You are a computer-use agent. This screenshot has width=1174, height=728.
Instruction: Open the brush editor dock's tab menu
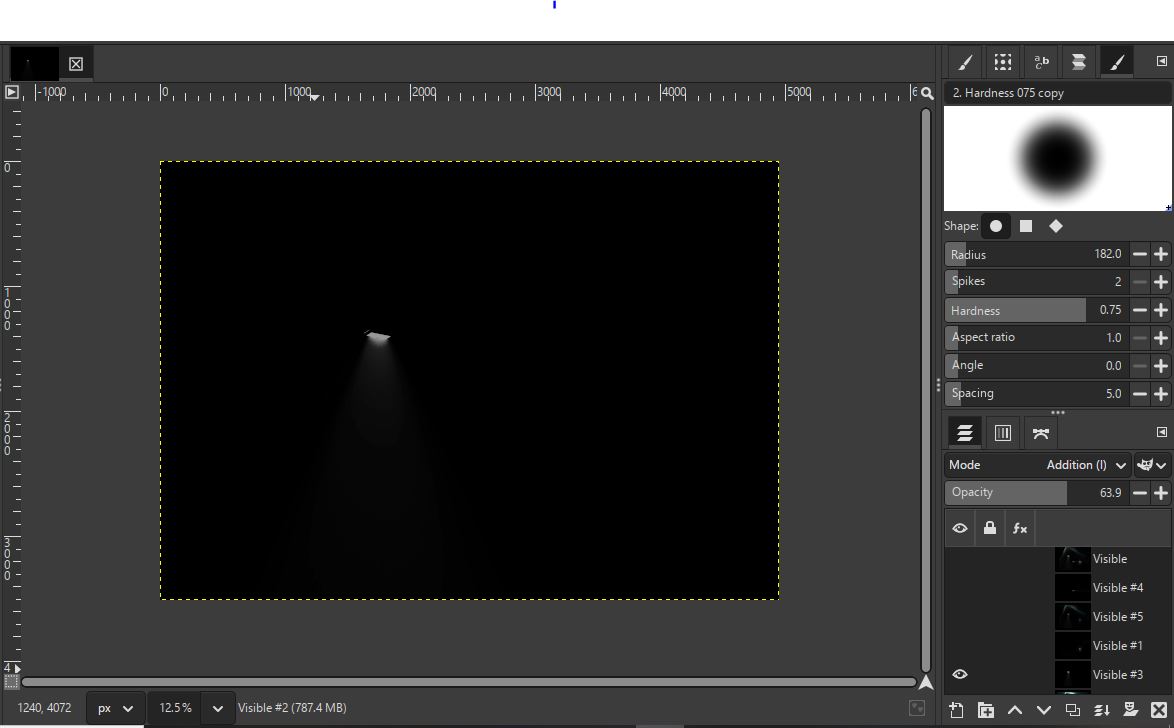coord(1161,61)
